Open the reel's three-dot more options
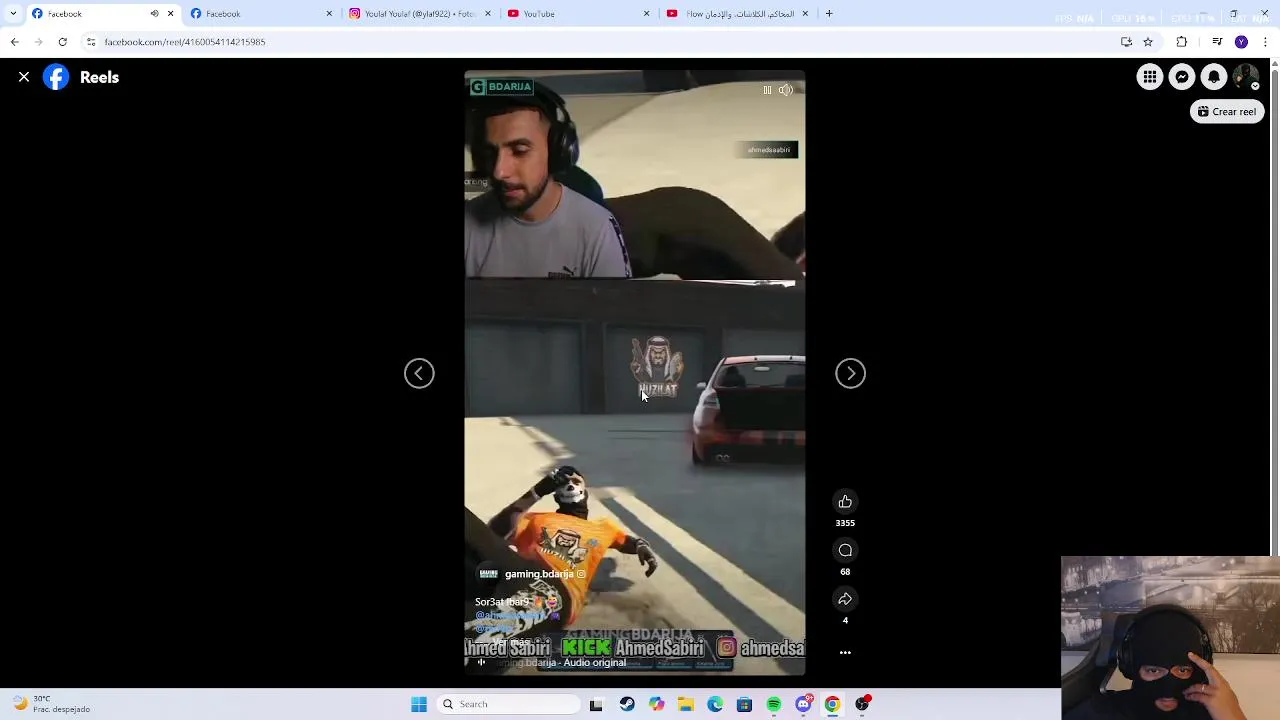 point(845,652)
